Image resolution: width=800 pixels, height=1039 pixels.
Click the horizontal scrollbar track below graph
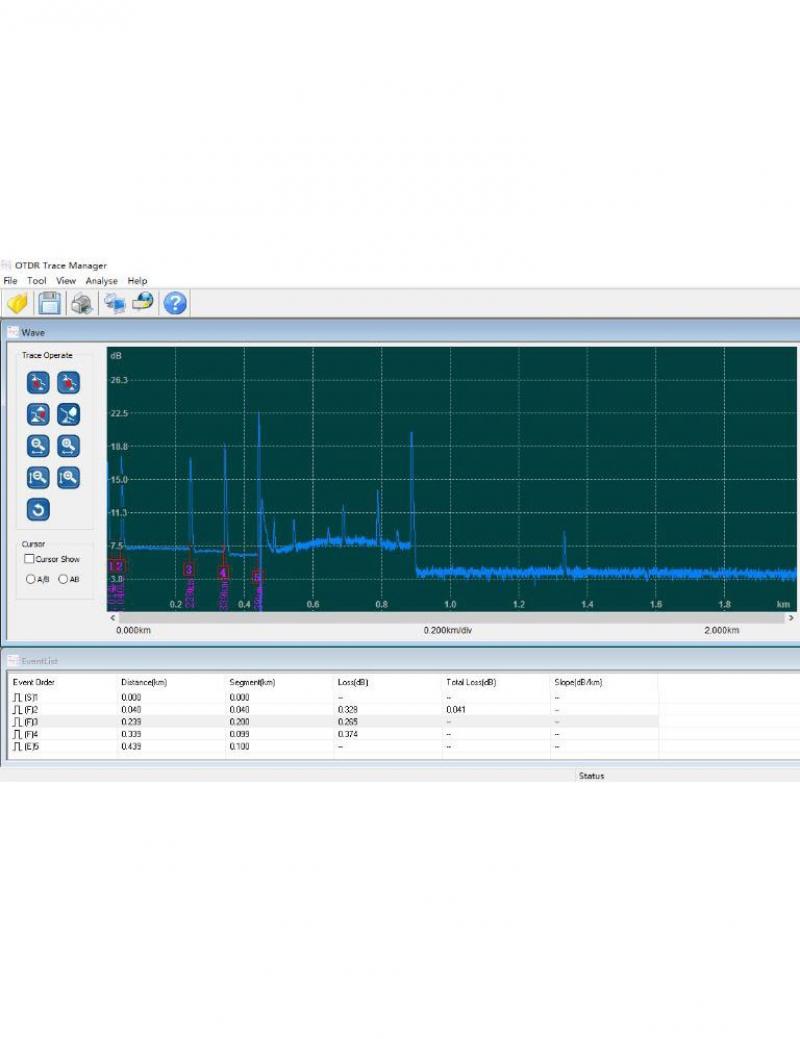pyautogui.click(x=451, y=618)
